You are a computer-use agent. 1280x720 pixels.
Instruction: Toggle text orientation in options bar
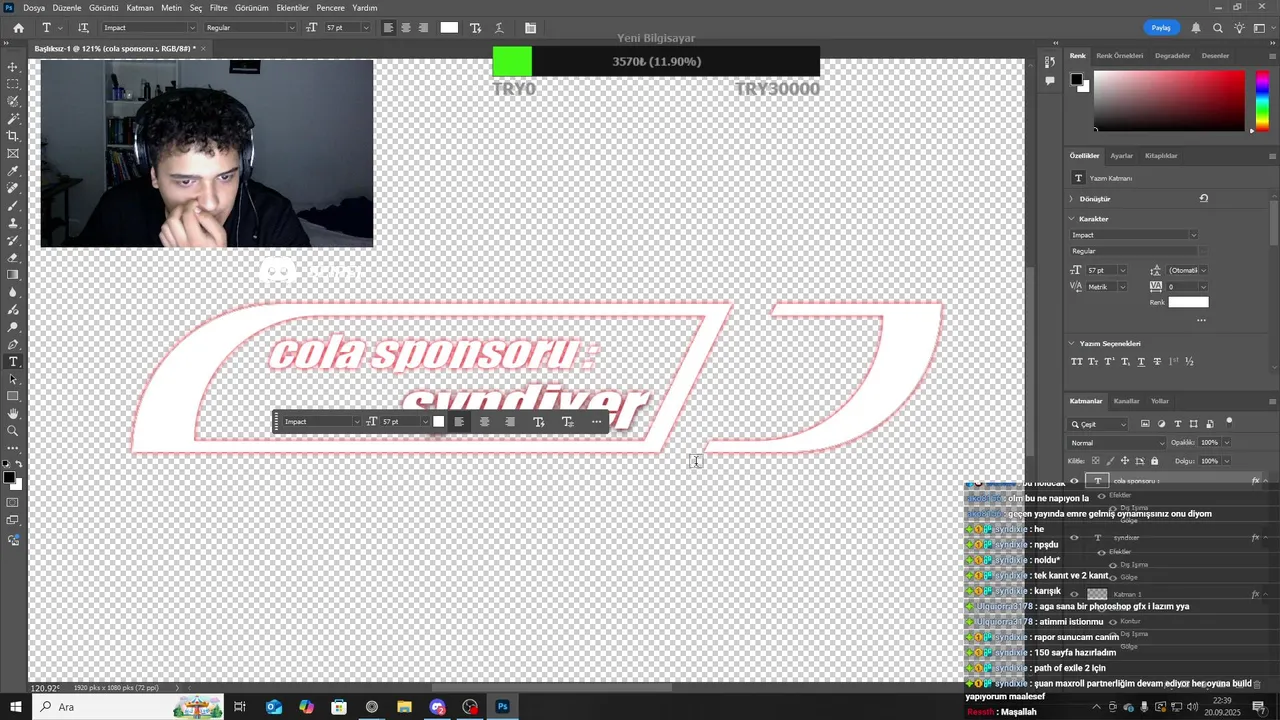click(83, 28)
